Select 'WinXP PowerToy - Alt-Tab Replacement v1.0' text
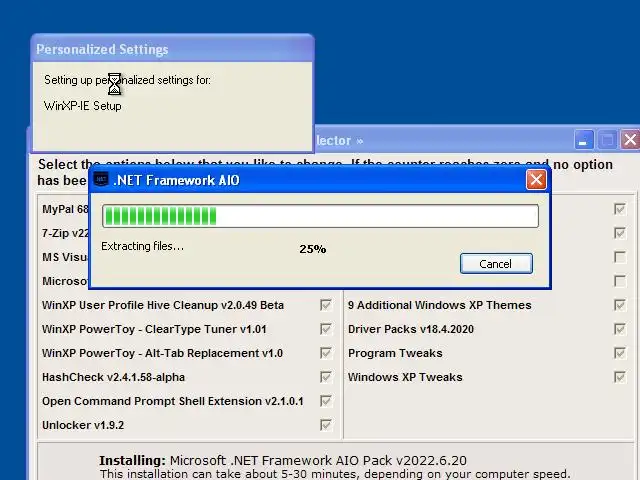Viewport: 640px width, 480px height. coord(162,353)
